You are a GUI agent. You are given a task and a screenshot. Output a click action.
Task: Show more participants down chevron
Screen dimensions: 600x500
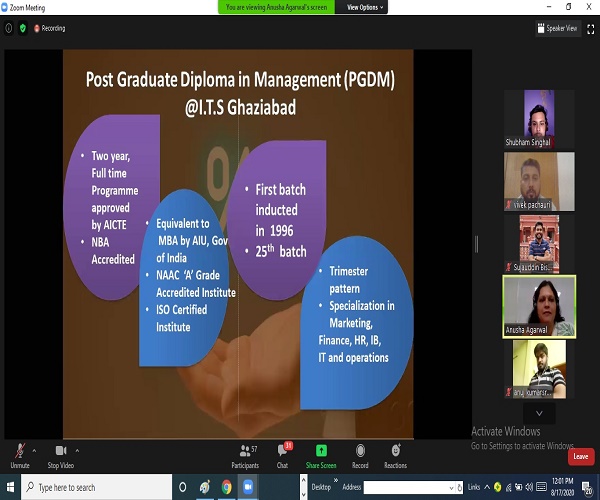539,413
